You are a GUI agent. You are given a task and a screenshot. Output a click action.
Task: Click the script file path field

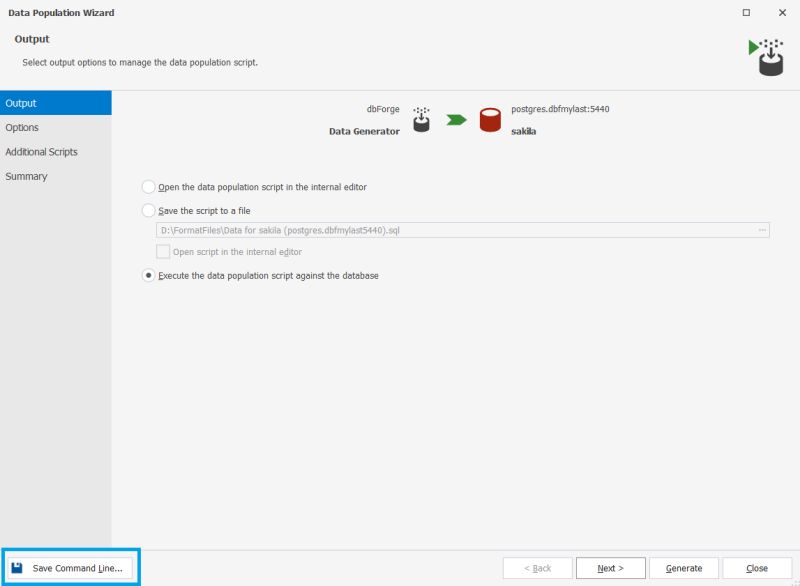(x=462, y=230)
